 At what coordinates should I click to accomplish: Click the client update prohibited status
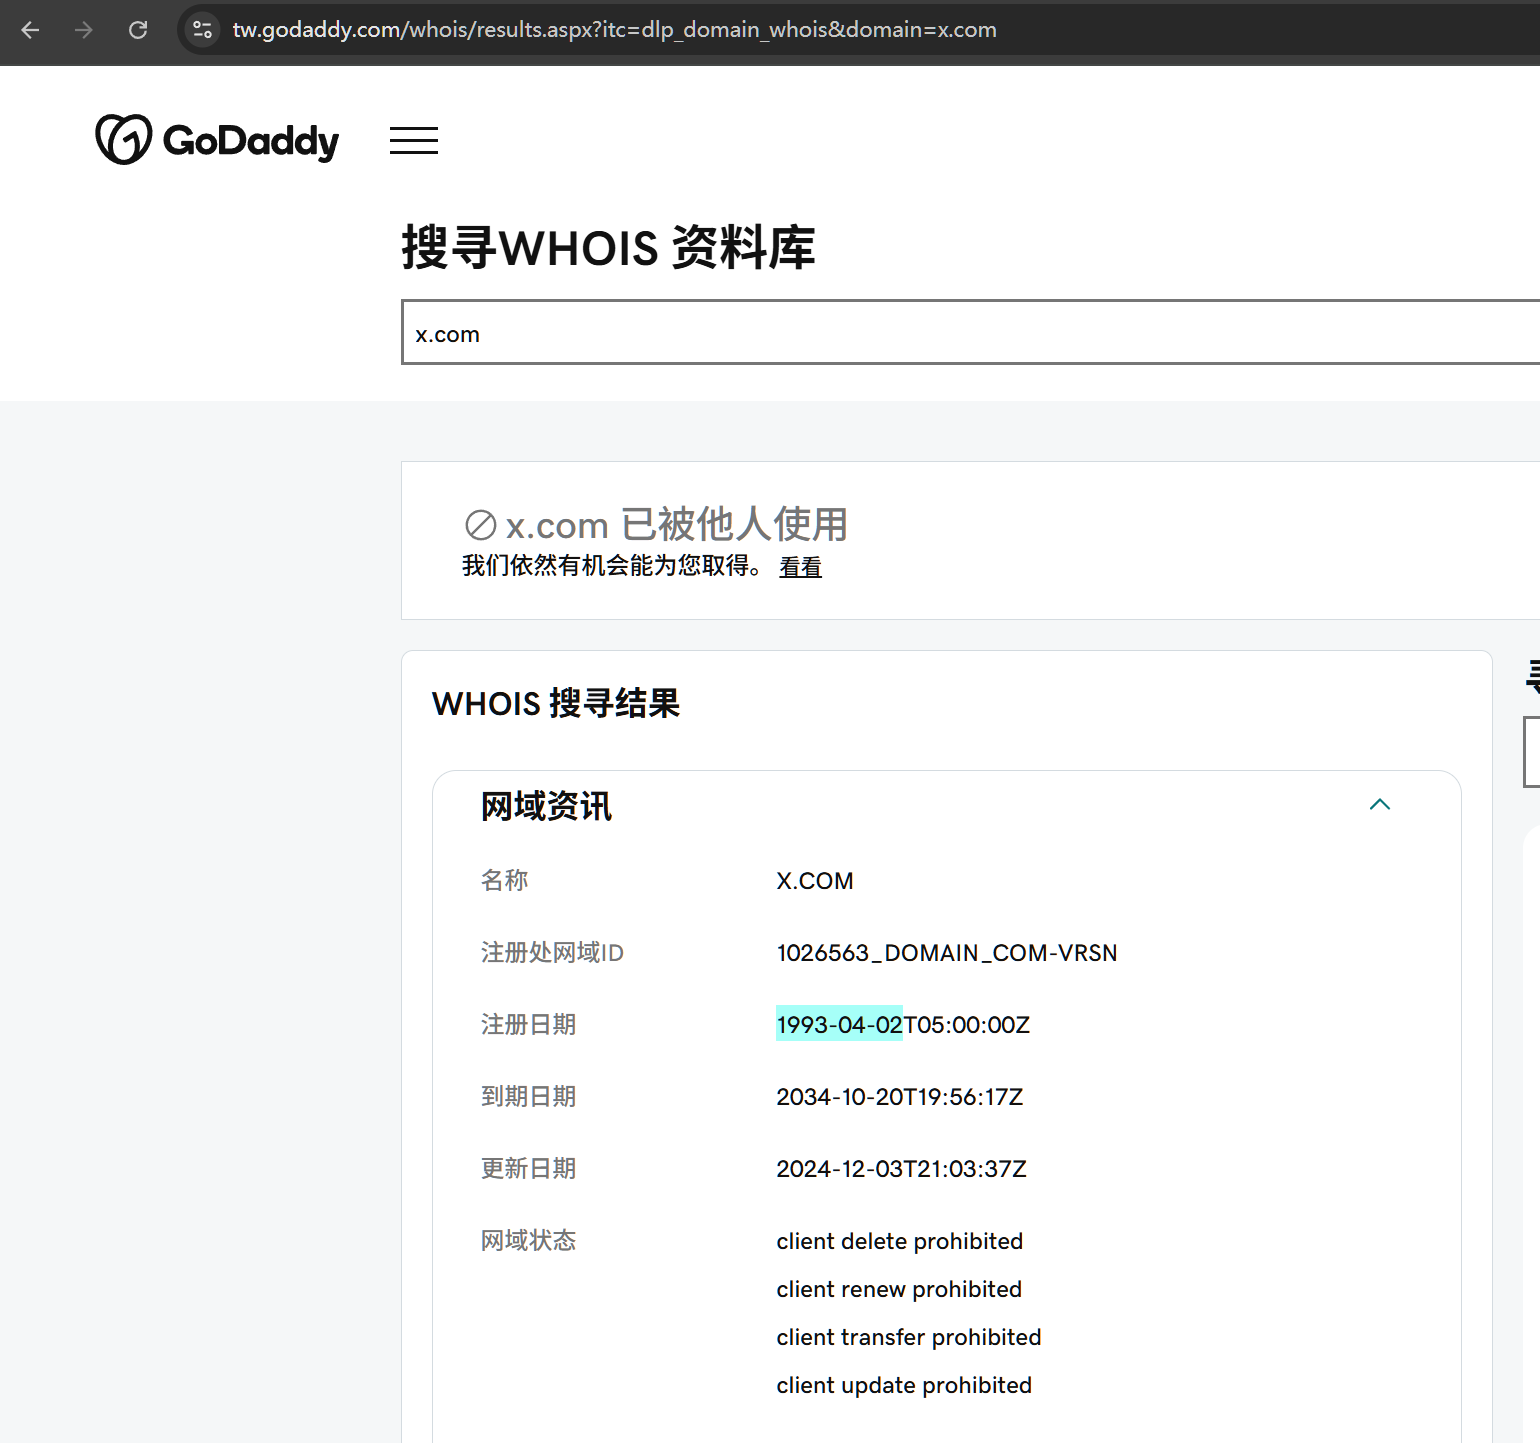click(904, 1385)
